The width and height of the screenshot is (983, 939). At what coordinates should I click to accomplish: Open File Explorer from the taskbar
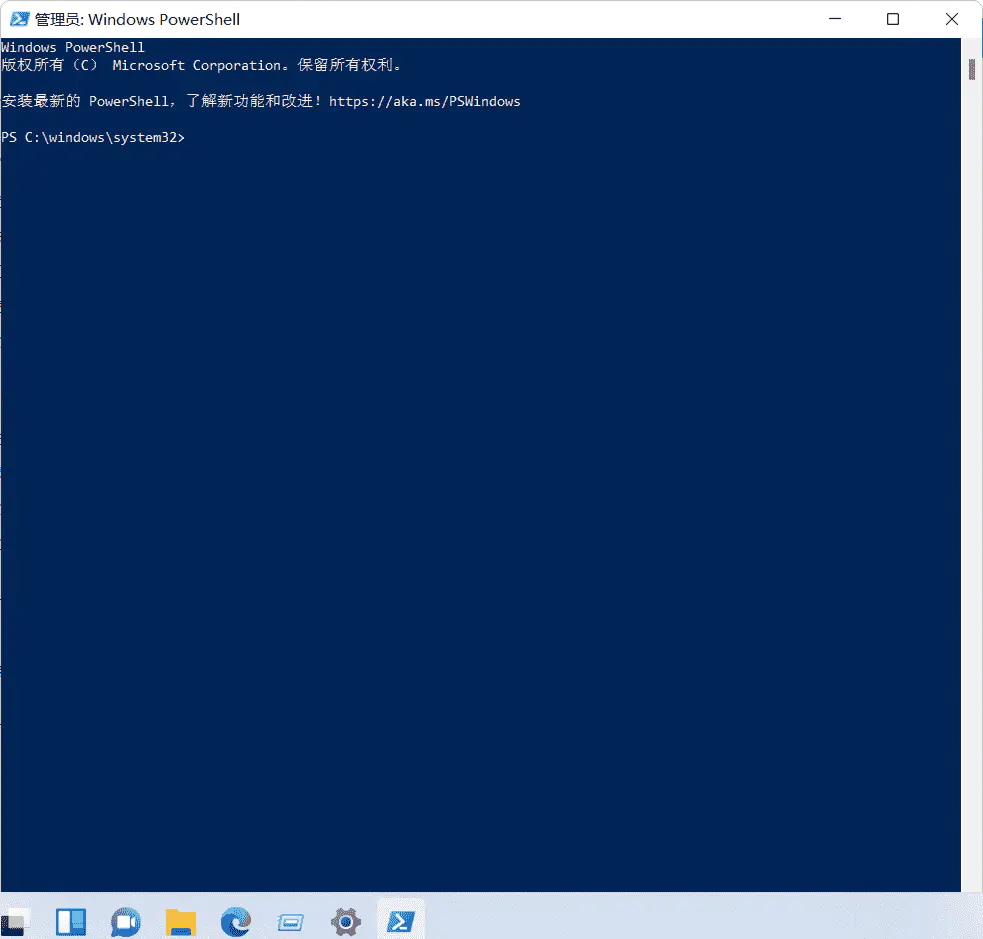point(181,921)
